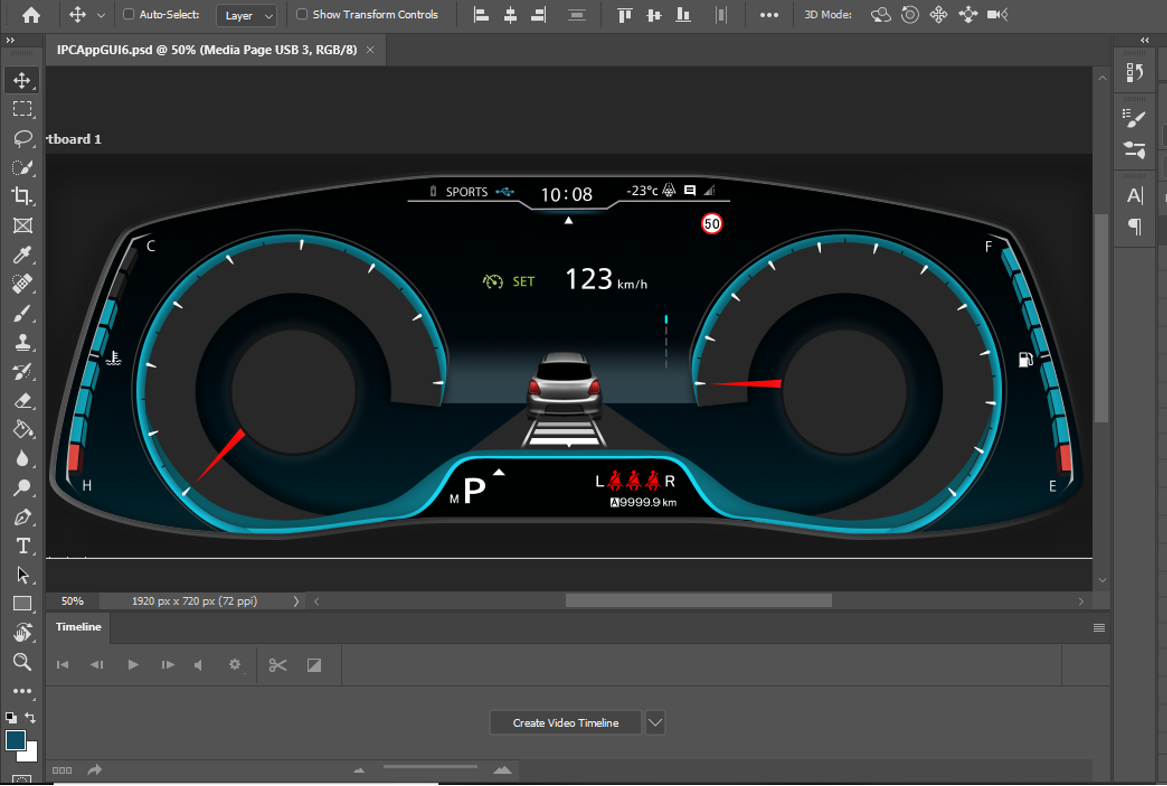Open the Layer auto-select dropdown

(247, 15)
